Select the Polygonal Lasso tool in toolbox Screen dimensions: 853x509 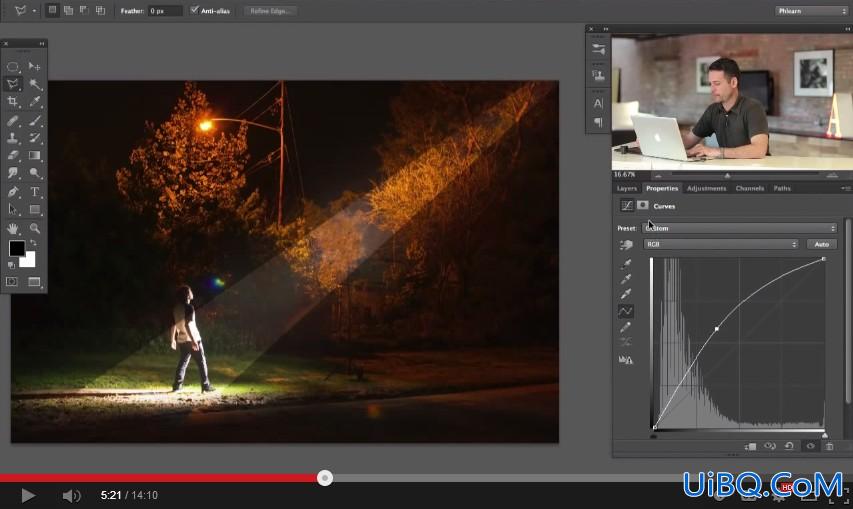tap(13, 84)
